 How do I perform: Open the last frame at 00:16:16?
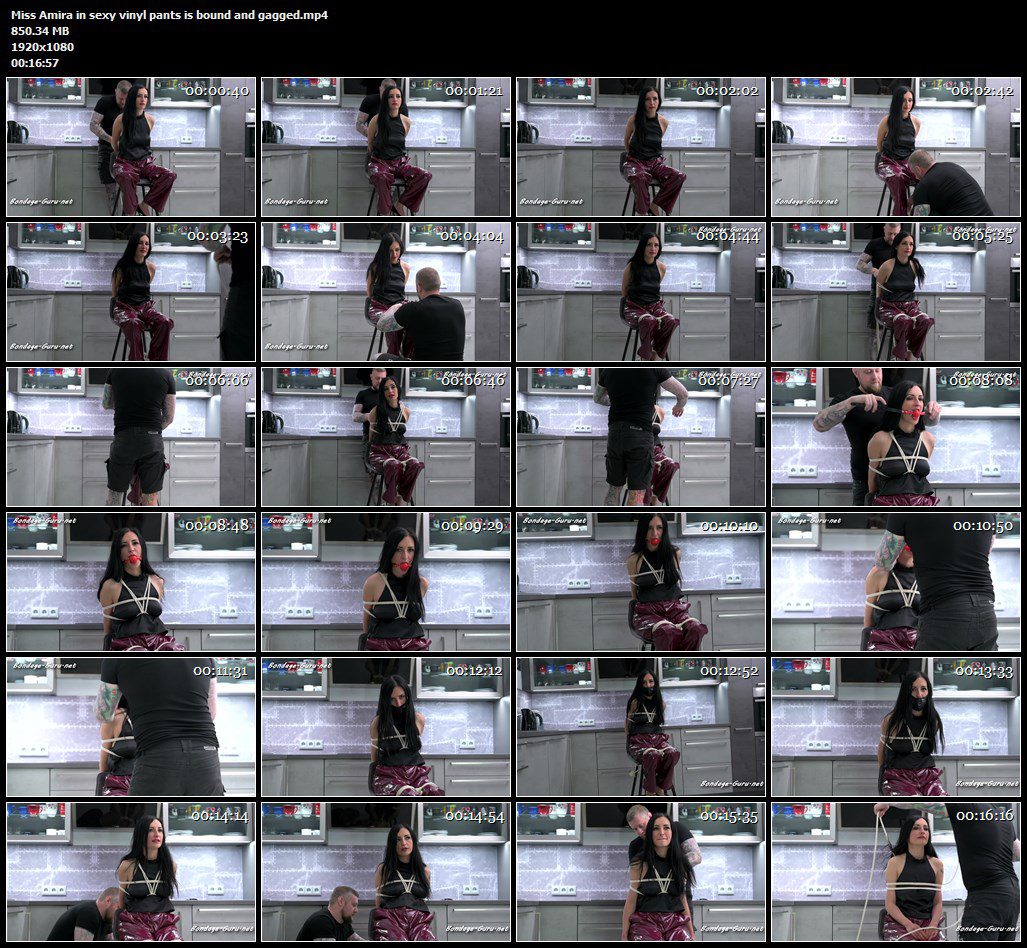(x=895, y=872)
